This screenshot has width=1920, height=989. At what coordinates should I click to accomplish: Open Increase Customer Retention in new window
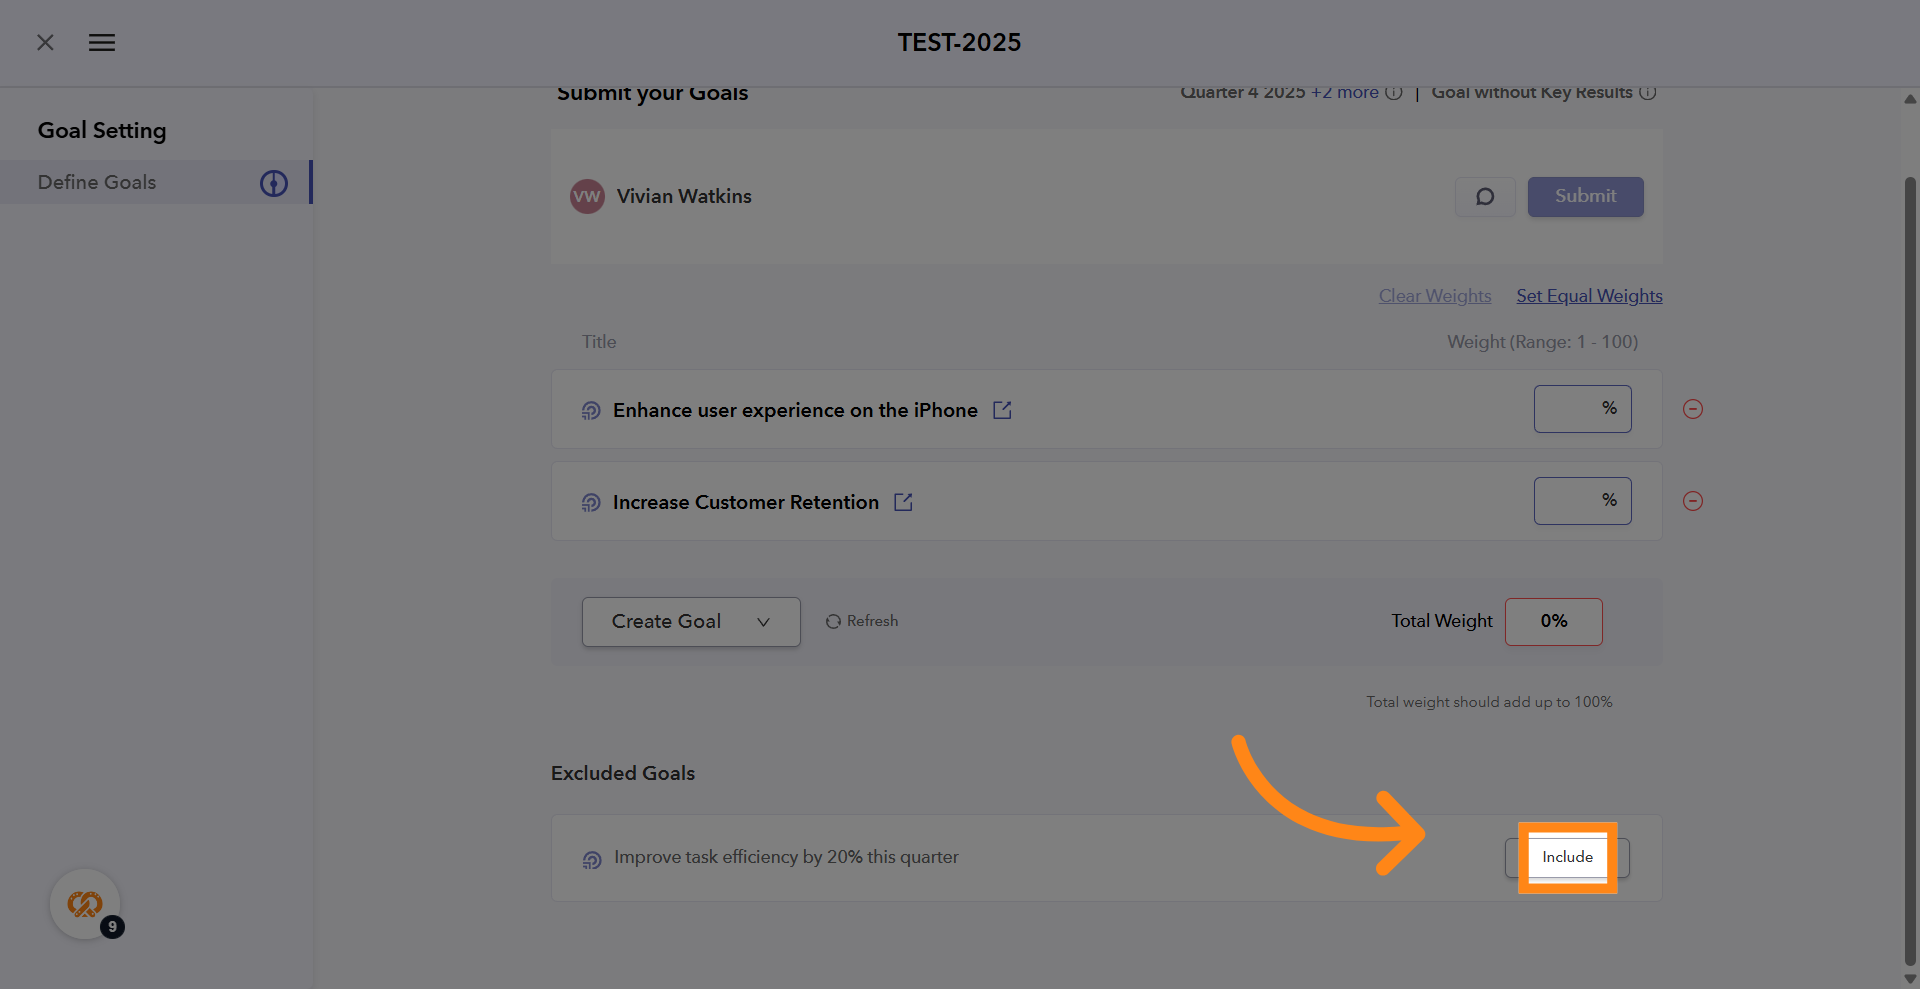coord(904,502)
